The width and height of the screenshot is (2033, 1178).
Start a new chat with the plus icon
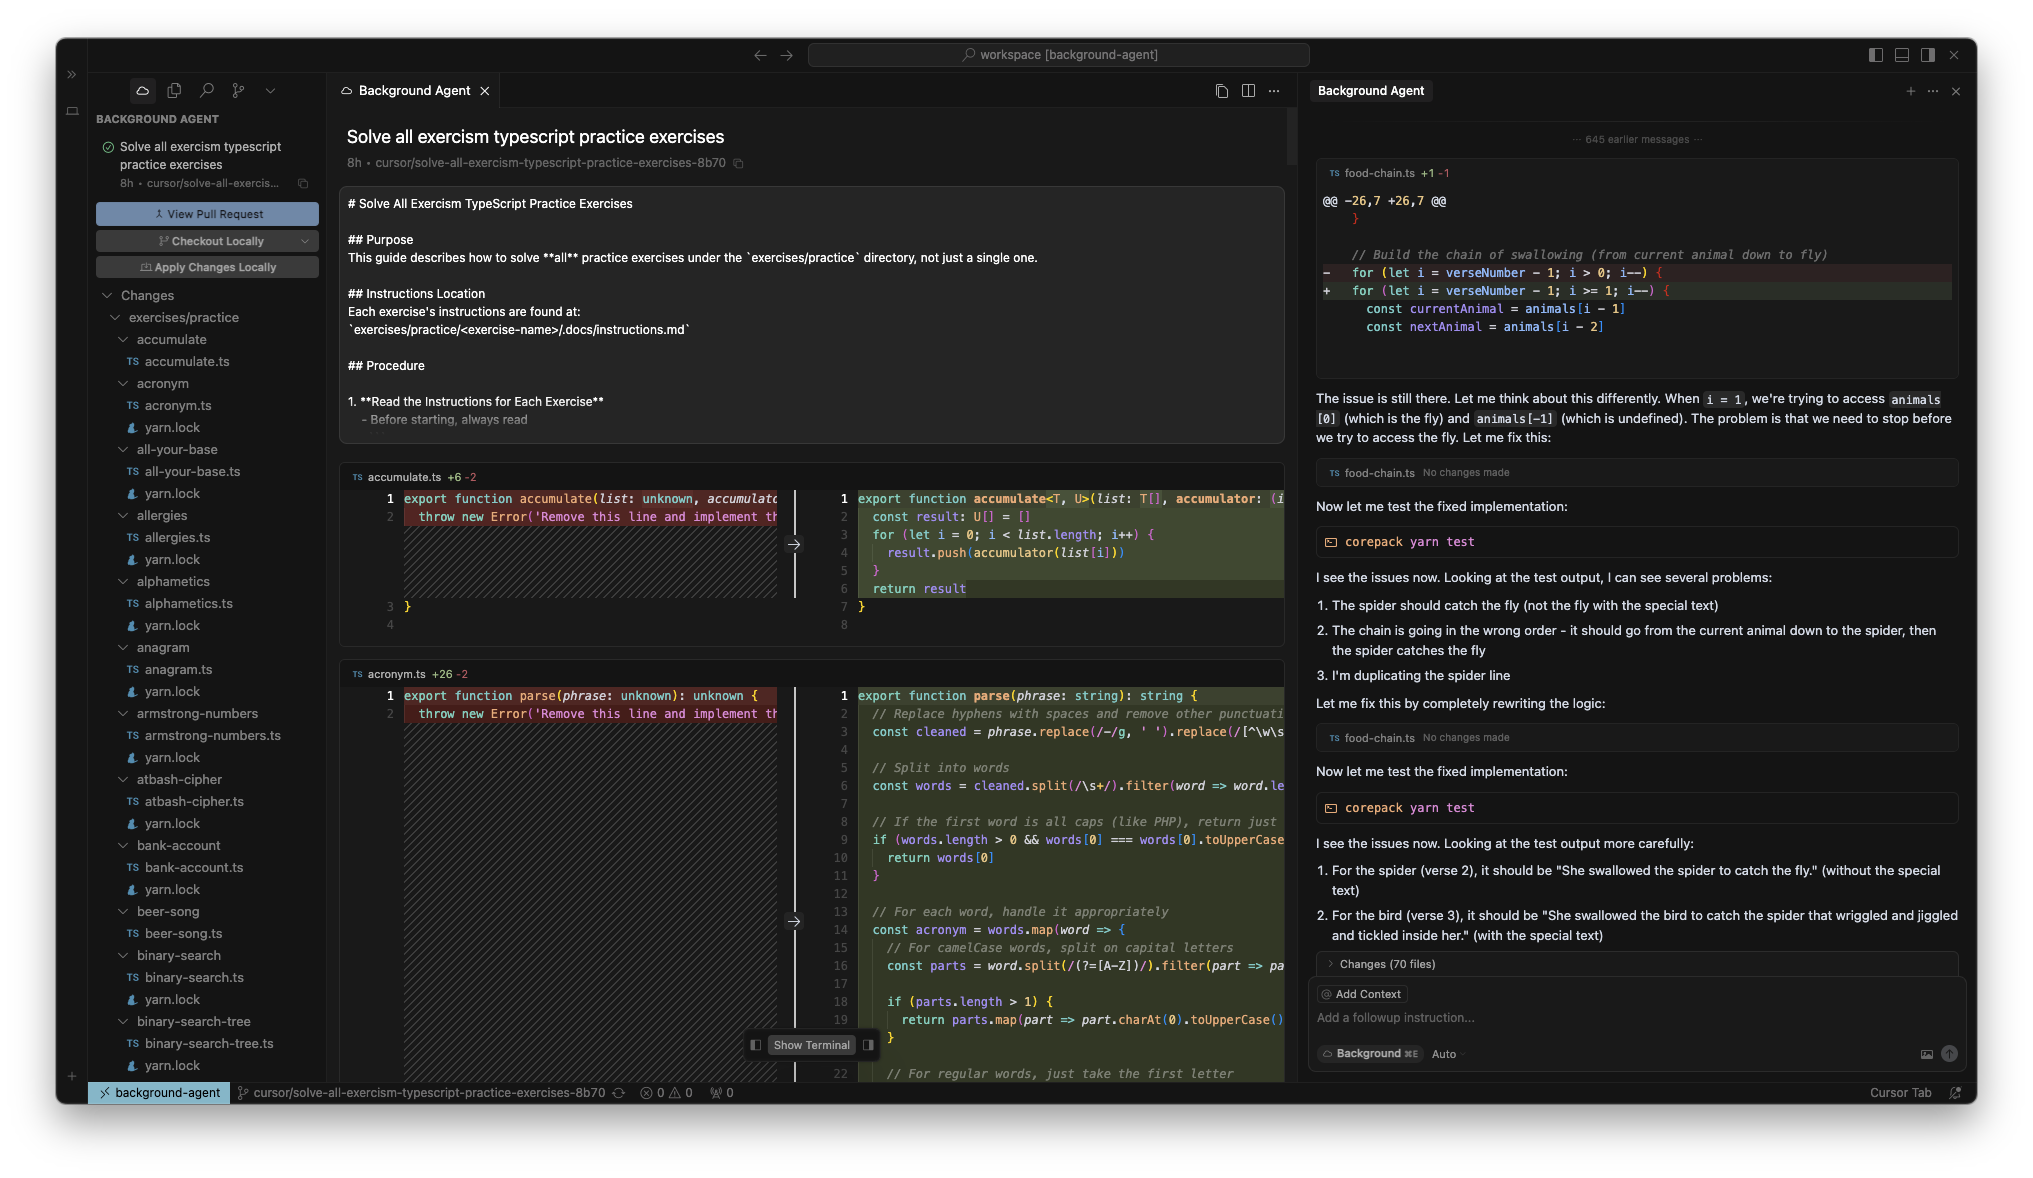[x=1910, y=91]
